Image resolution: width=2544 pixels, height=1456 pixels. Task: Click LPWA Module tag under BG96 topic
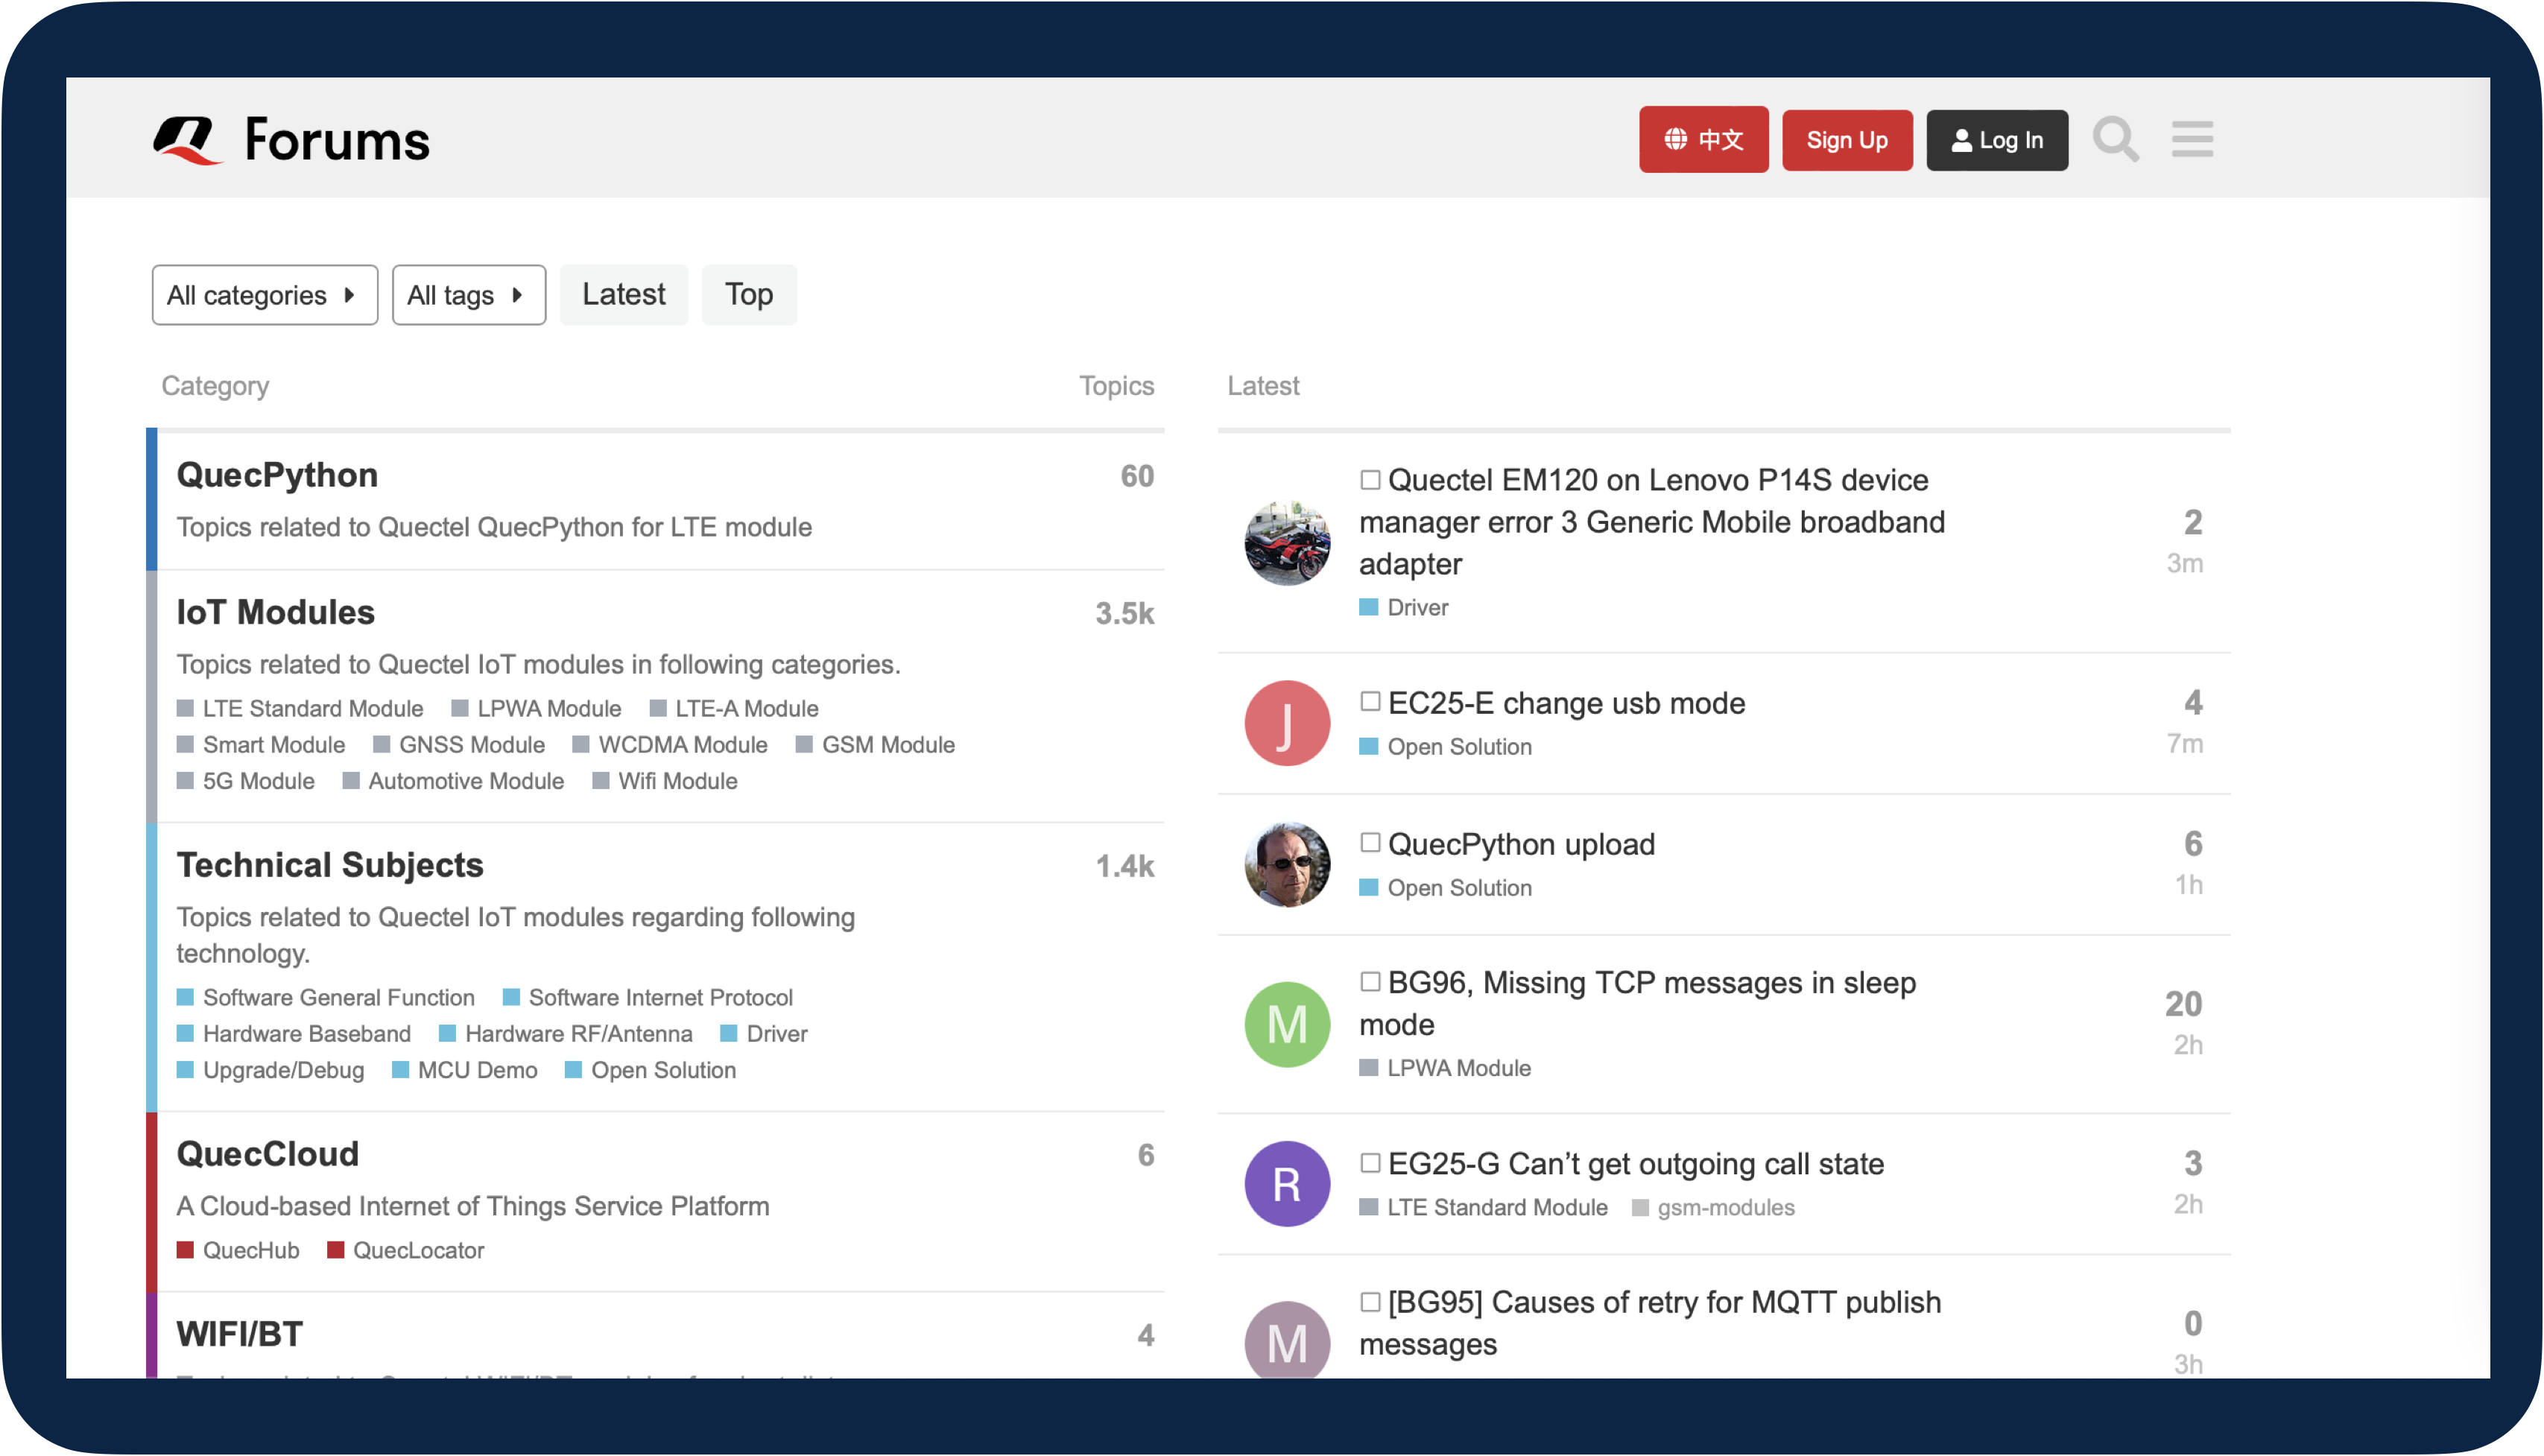coord(1445,1068)
